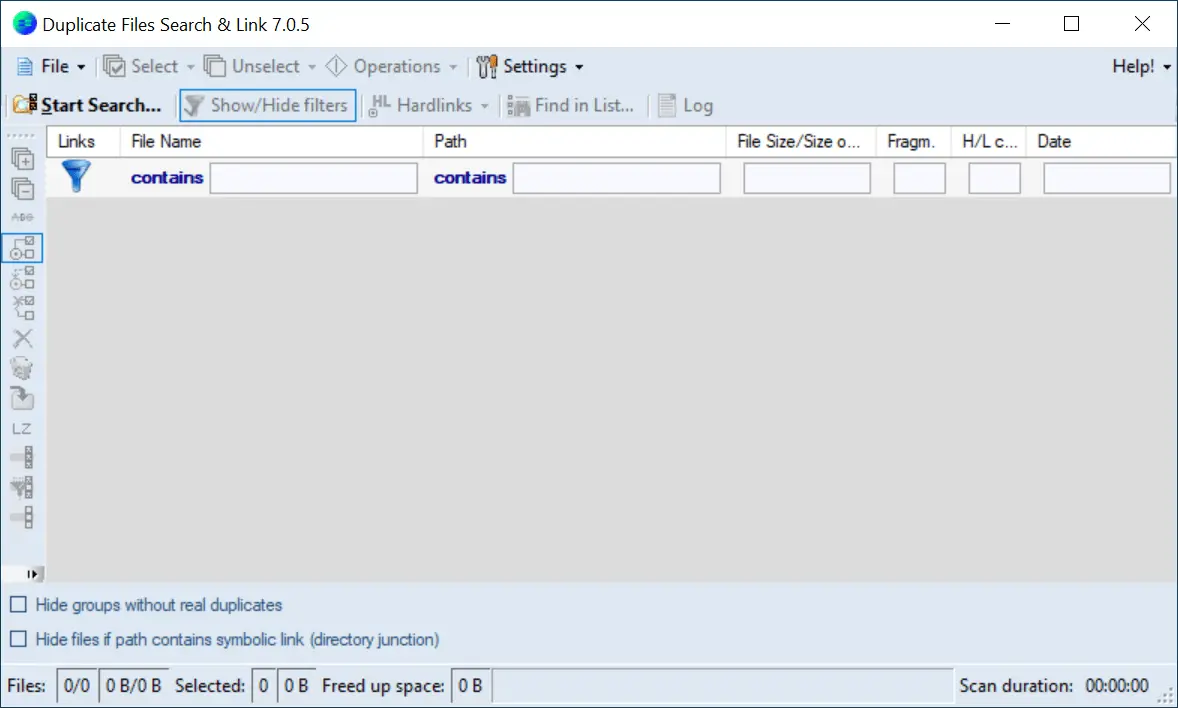Screen dimensions: 1178x708
Task: Click the Unselect pages icon
Action: pos(215,66)
